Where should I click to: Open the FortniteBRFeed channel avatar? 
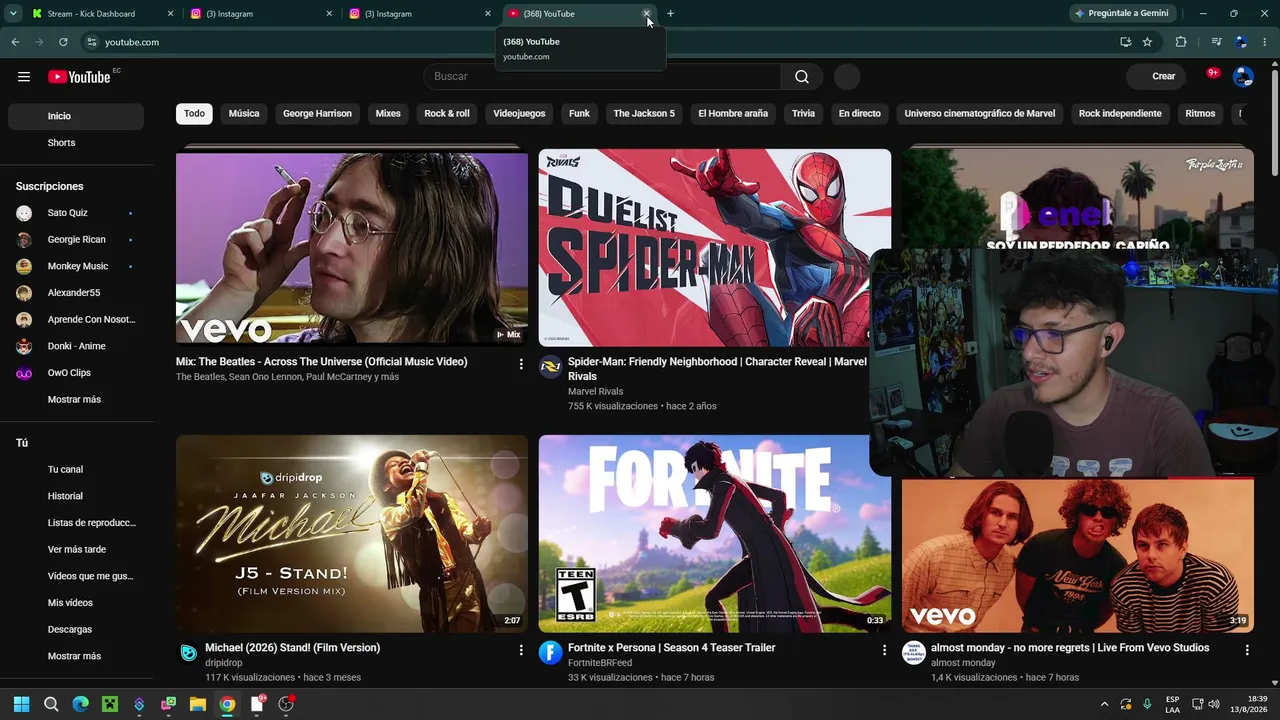coord(550,653)
